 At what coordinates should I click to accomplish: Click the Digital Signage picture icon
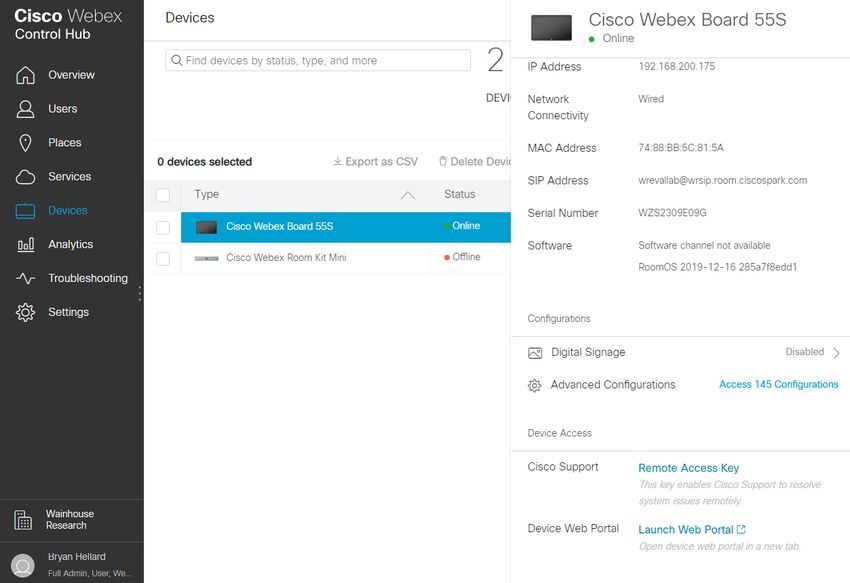[x=535, y=353]
